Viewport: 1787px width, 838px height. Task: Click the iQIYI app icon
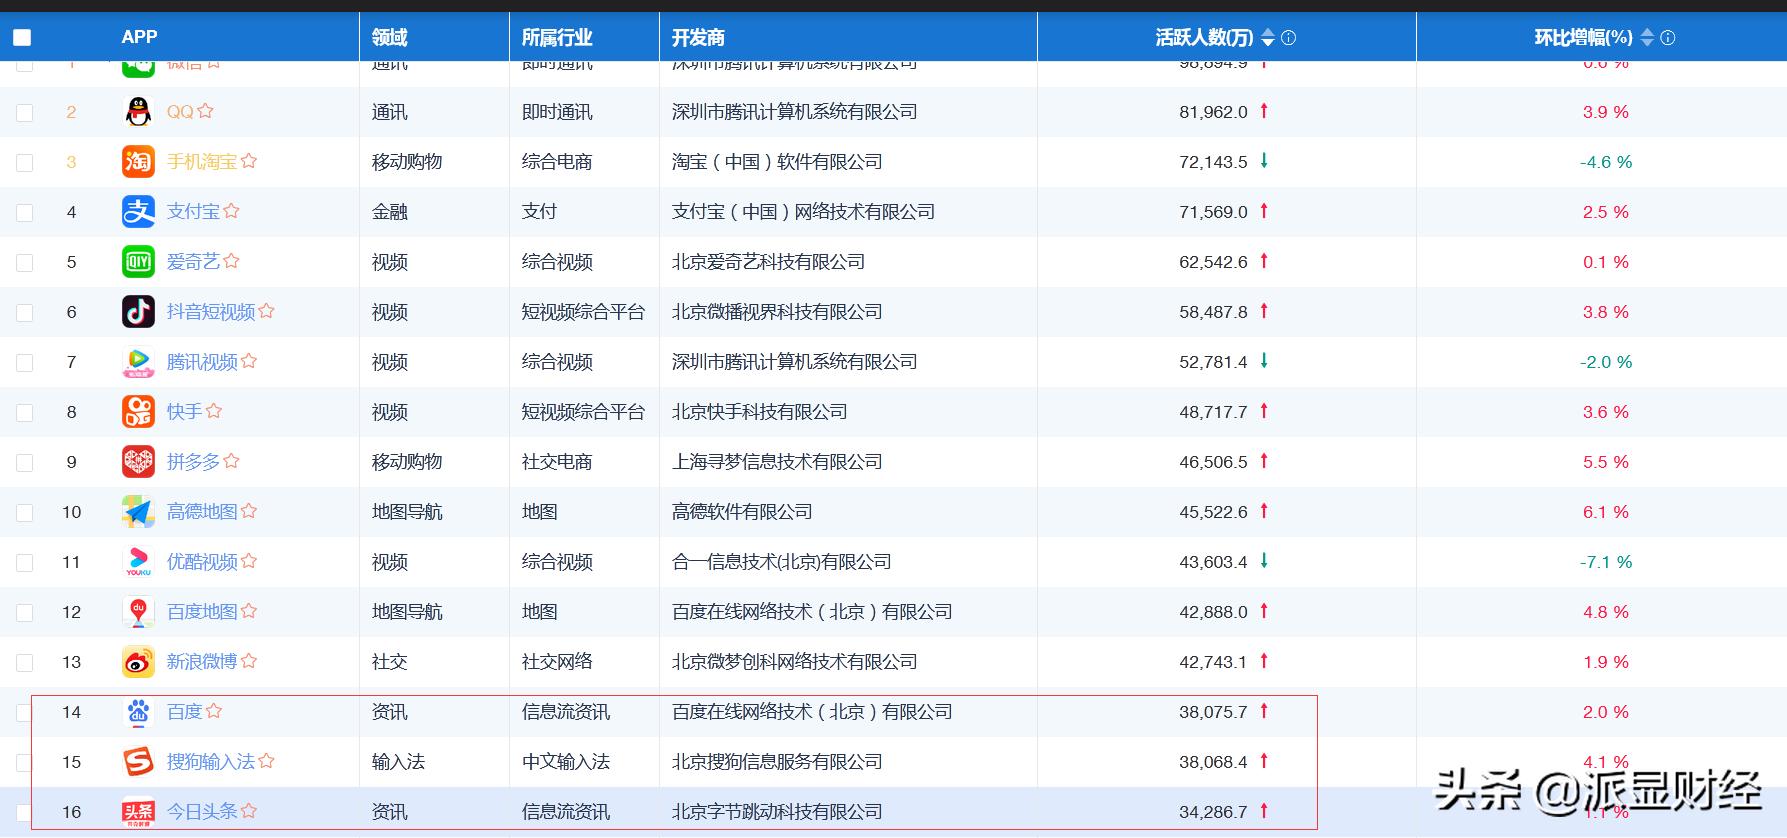(138, 261)
